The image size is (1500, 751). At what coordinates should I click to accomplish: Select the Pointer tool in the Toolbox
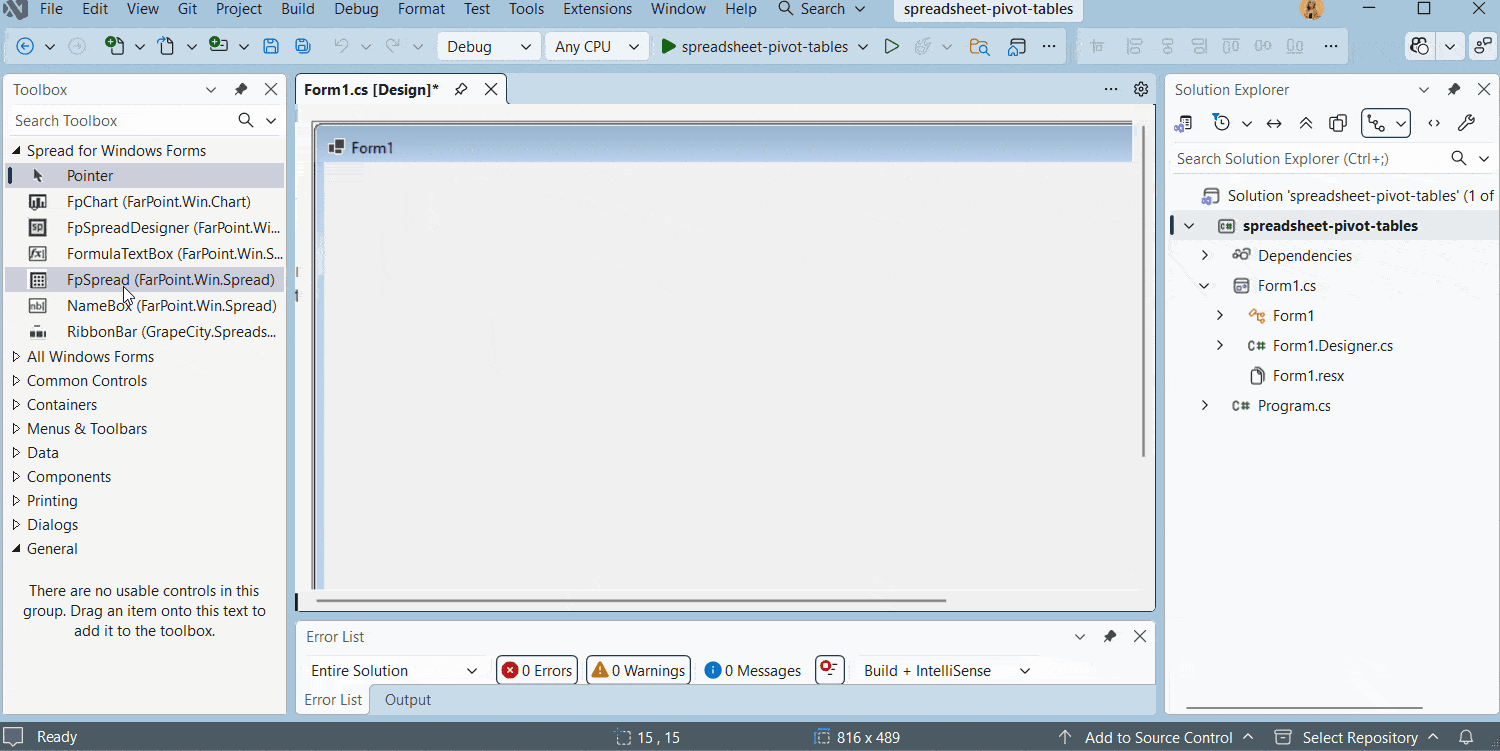90,175
